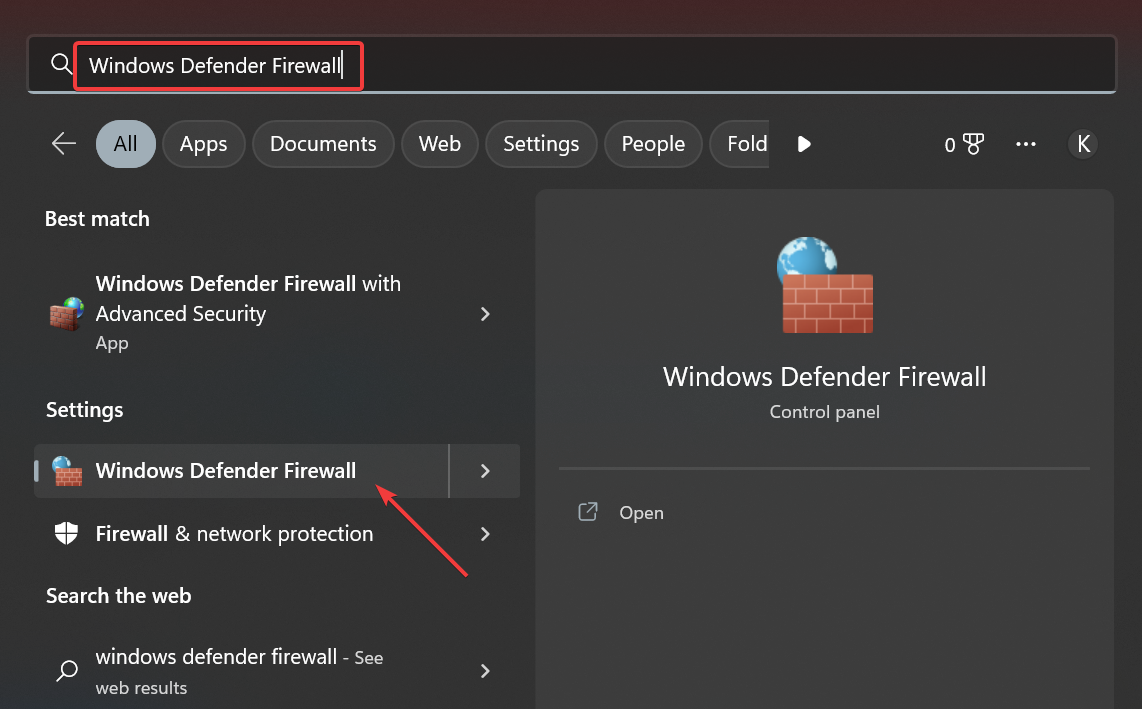Switch to the Documents filter tab

(323, 144)
